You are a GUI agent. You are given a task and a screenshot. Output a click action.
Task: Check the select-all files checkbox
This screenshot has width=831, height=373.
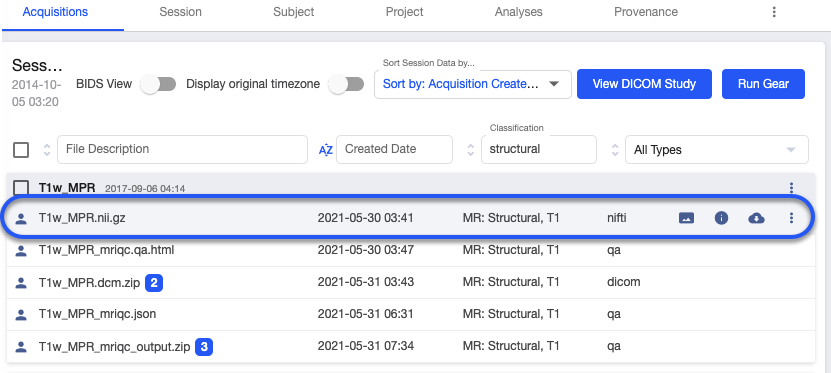pyautogui.click(x=21, y=150)
